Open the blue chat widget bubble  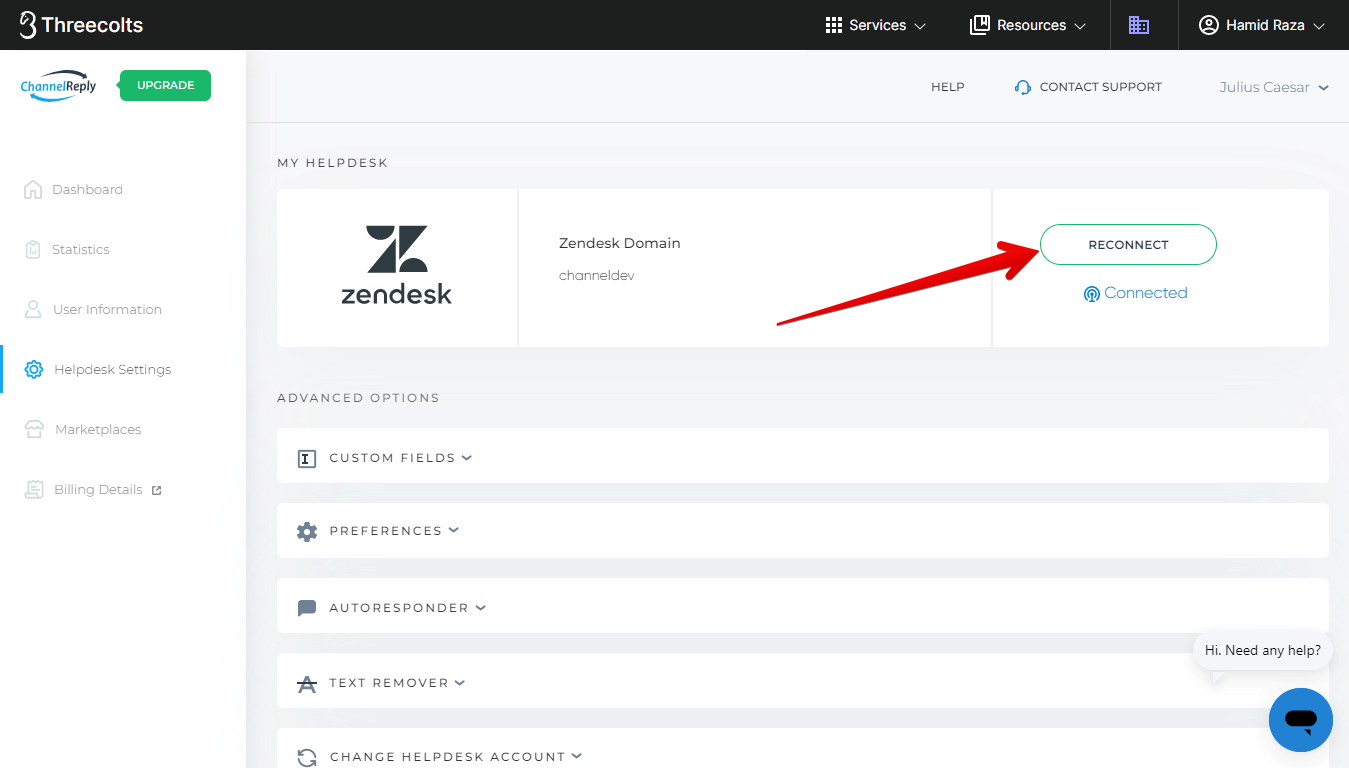pyautogui.click(x=1300, y=720)
